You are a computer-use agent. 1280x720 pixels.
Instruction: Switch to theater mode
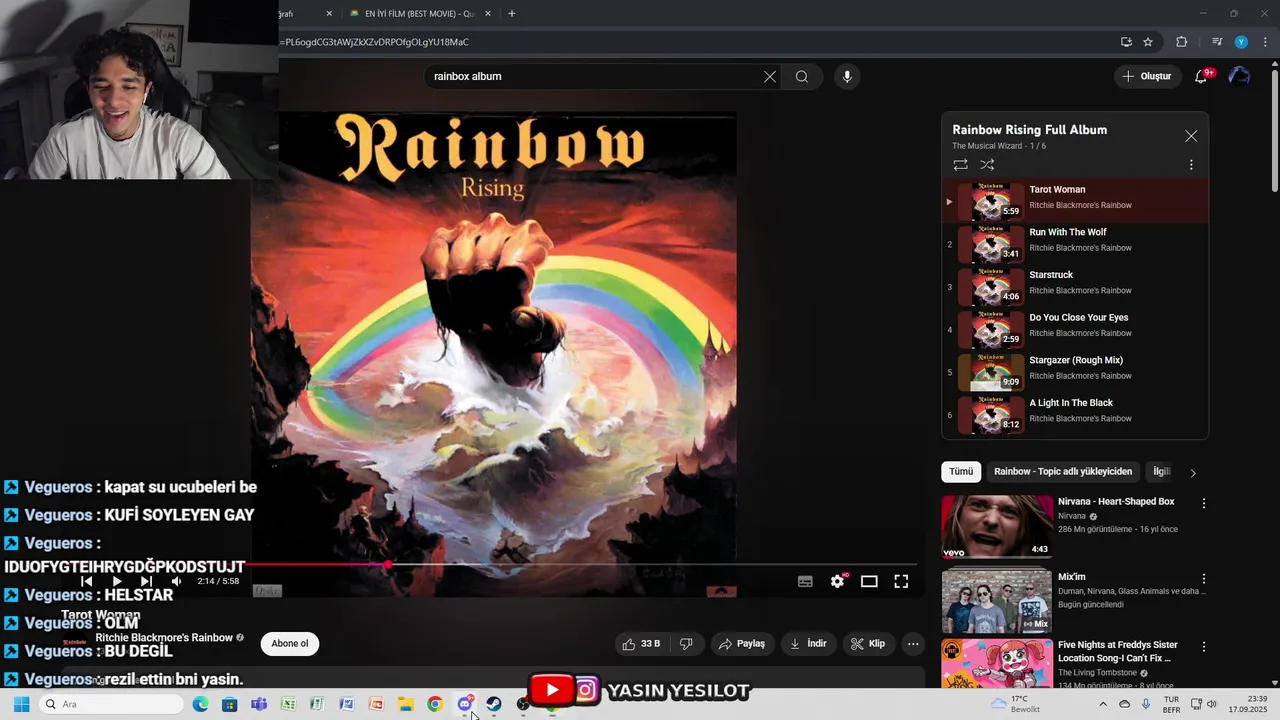[x=869, y=581]
